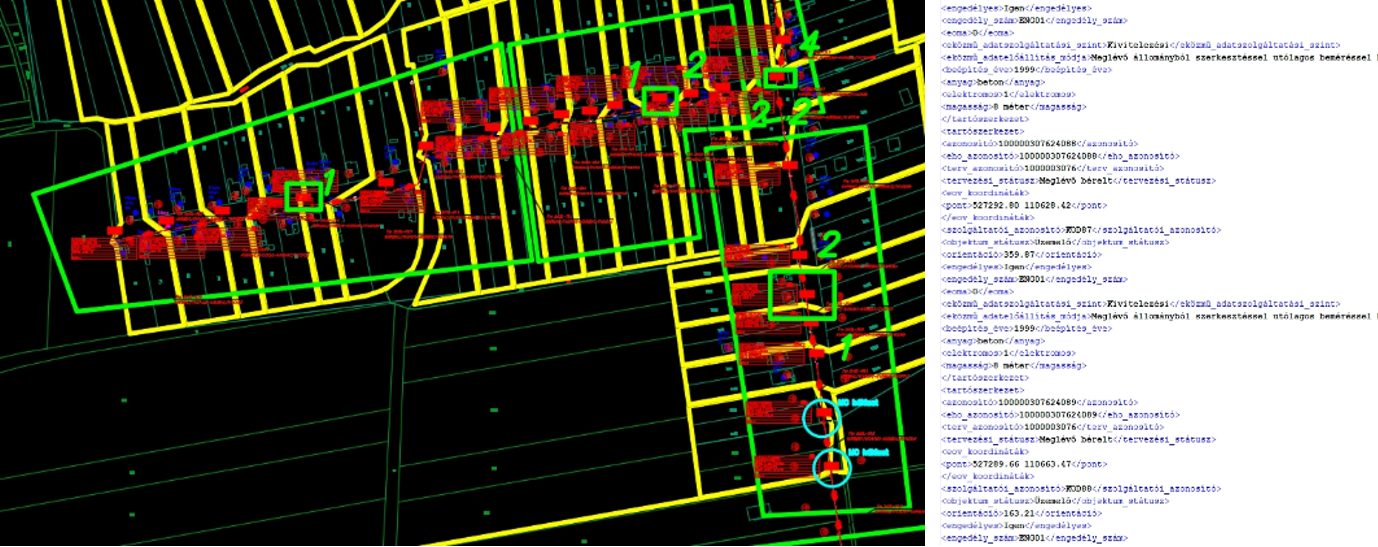Click the cyan text label beside the lower circle
The width and height of the screenshot is (1378, 547).
click(x=867, y=453)
